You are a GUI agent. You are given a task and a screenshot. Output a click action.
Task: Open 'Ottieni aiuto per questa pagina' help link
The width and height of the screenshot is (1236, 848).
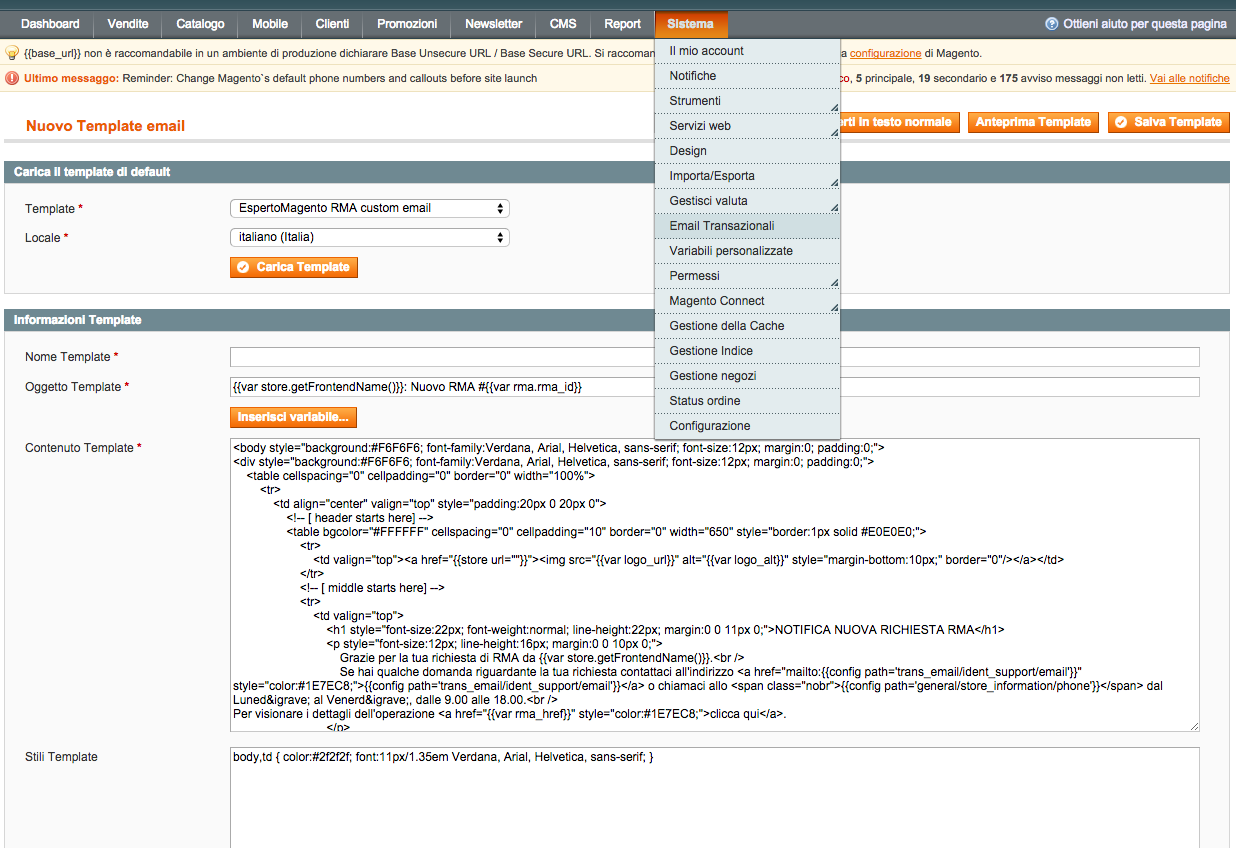point(1144,24)
